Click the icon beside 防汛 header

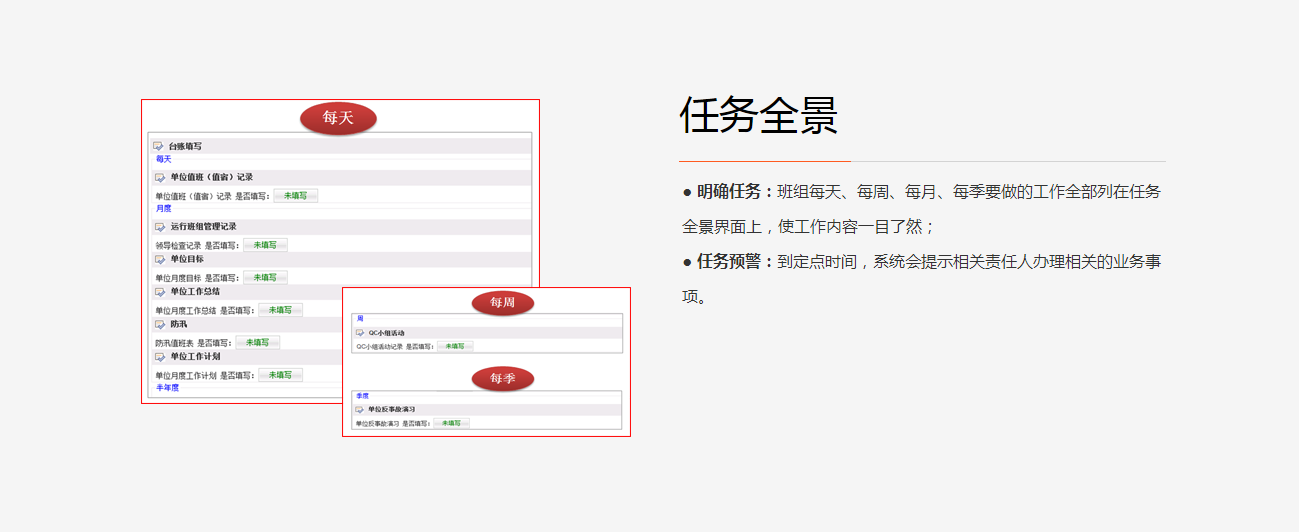[x=160, y=324]
